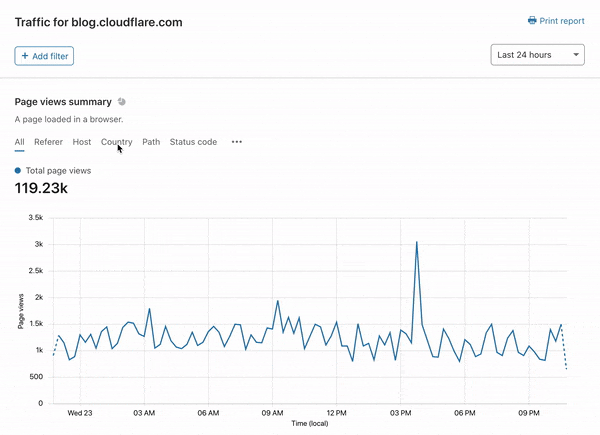Open the three-dot more tabs menu
Image resolution: width=600 pixels, height=435 pixels.
click(237, 142)
